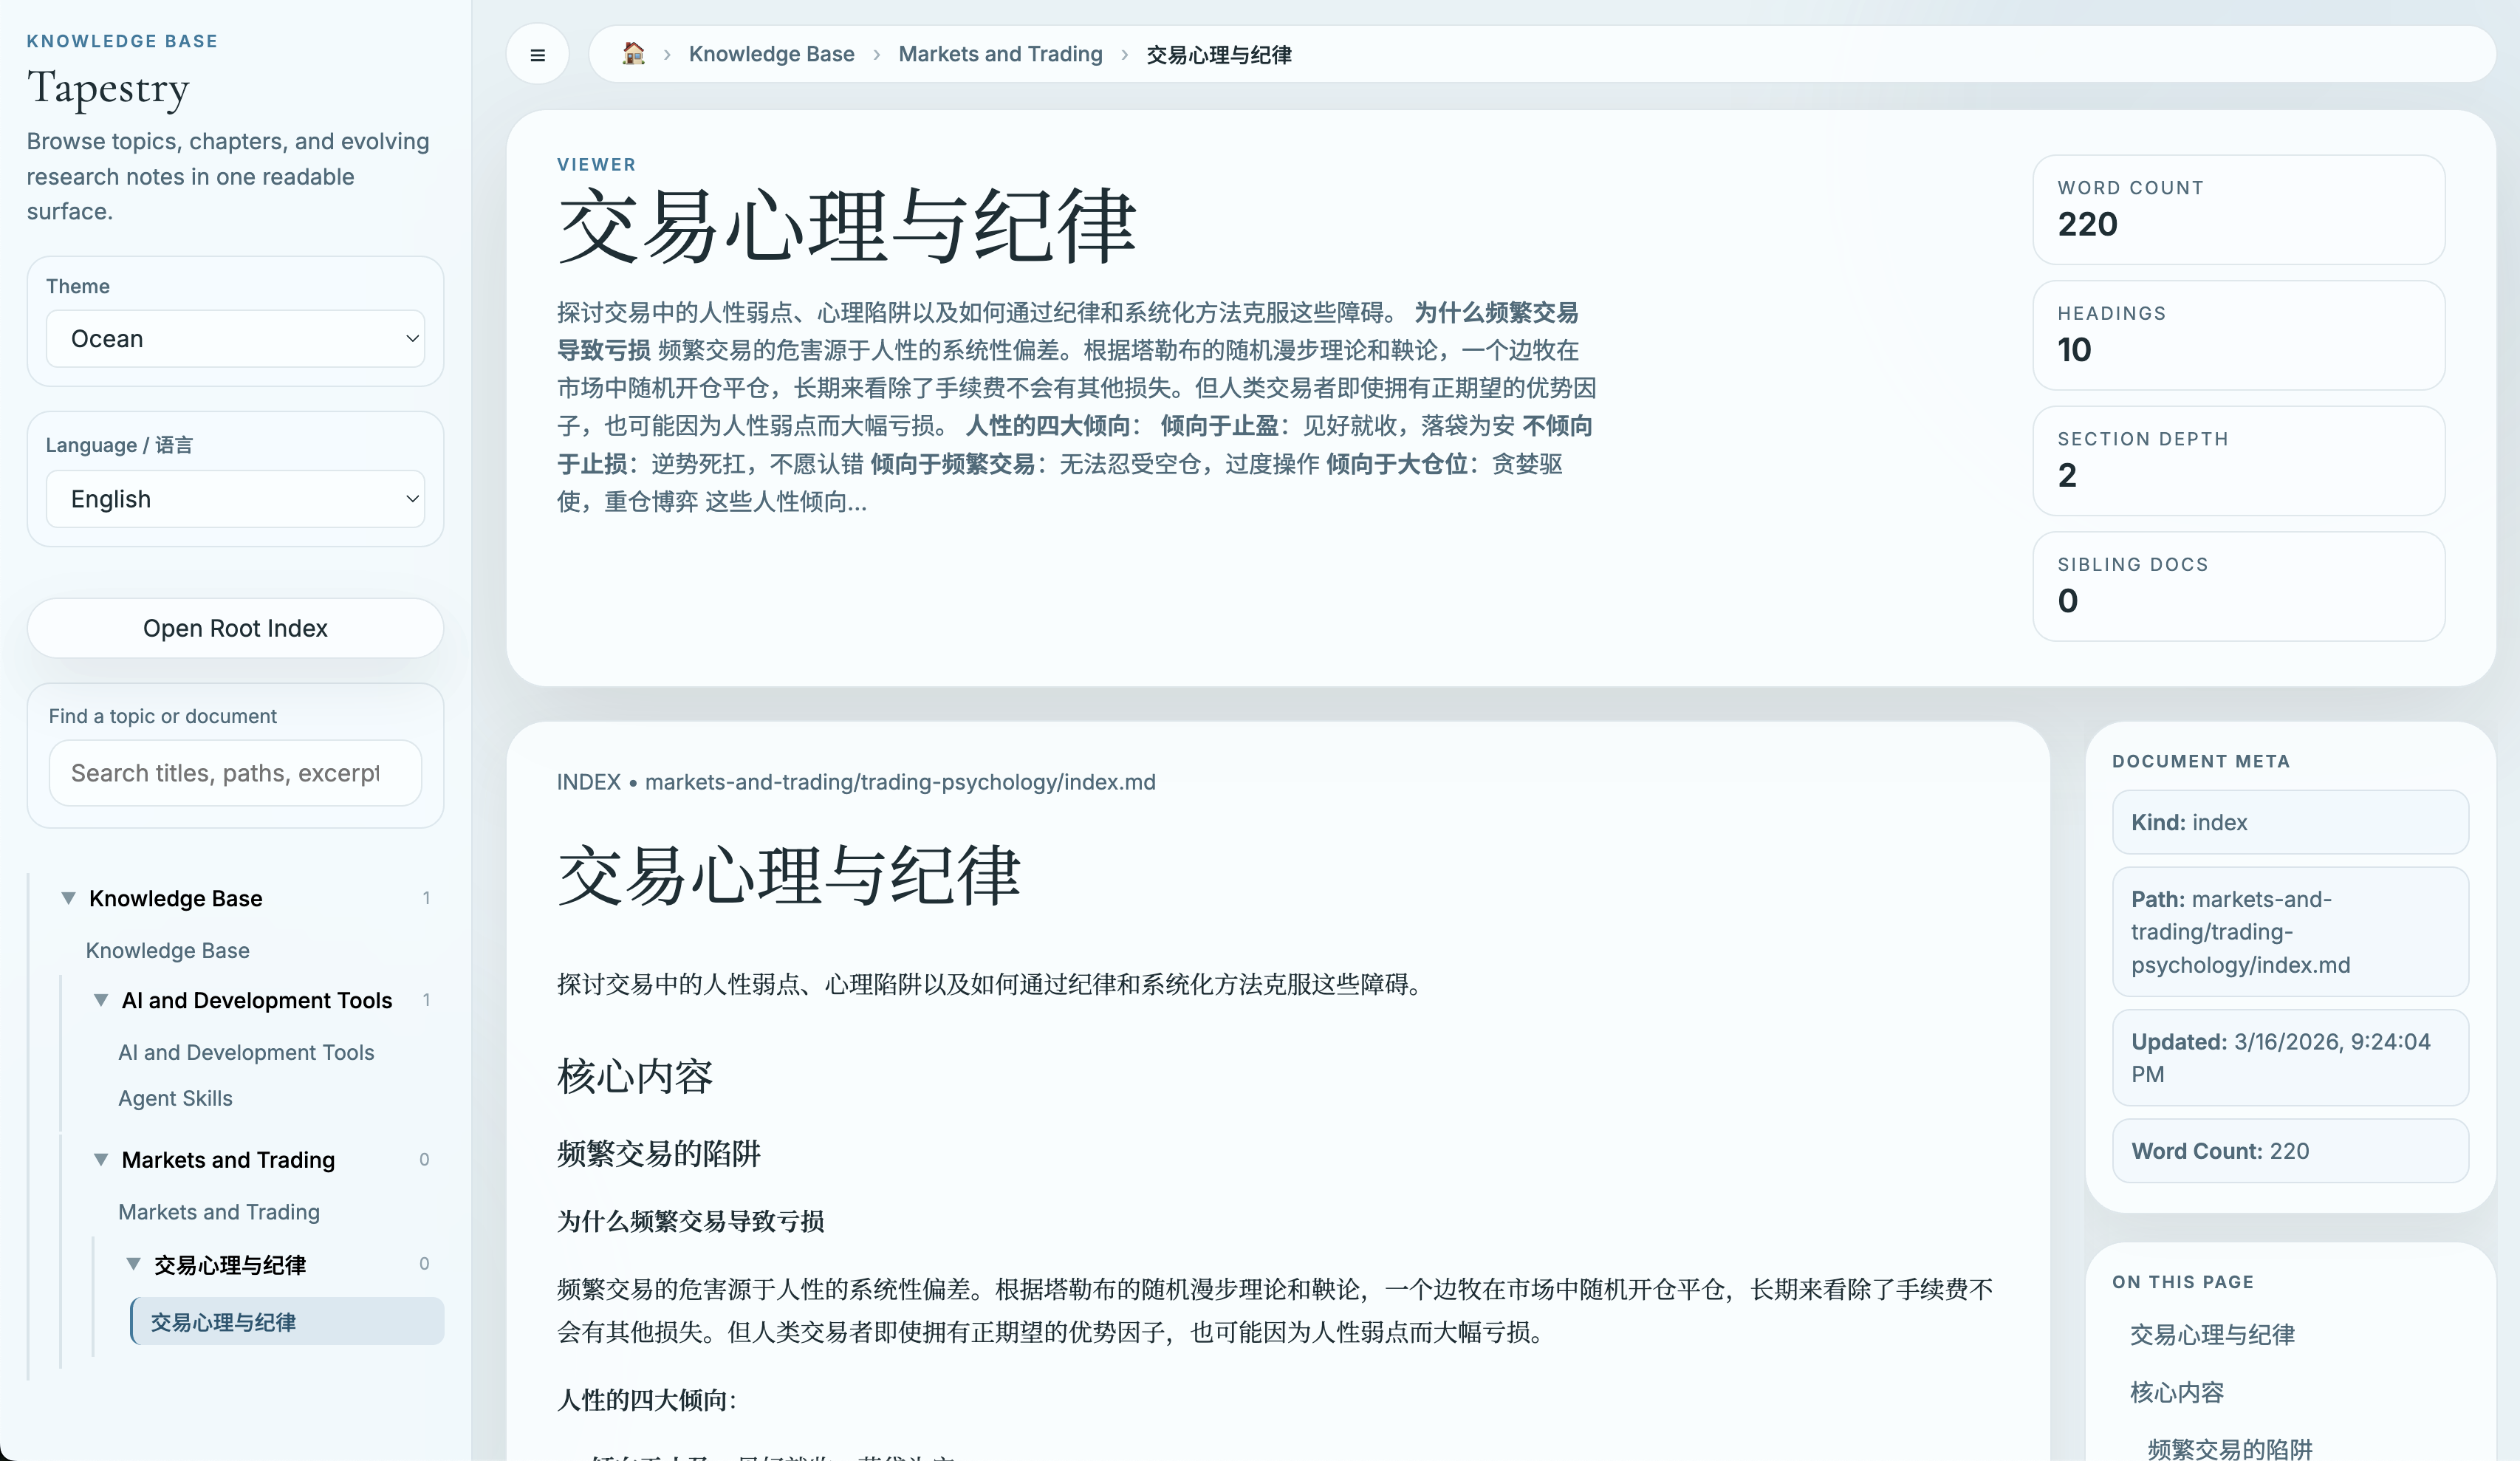
Task: Select Markets and Trading in the tree
Action: [x=219, y=1211]
